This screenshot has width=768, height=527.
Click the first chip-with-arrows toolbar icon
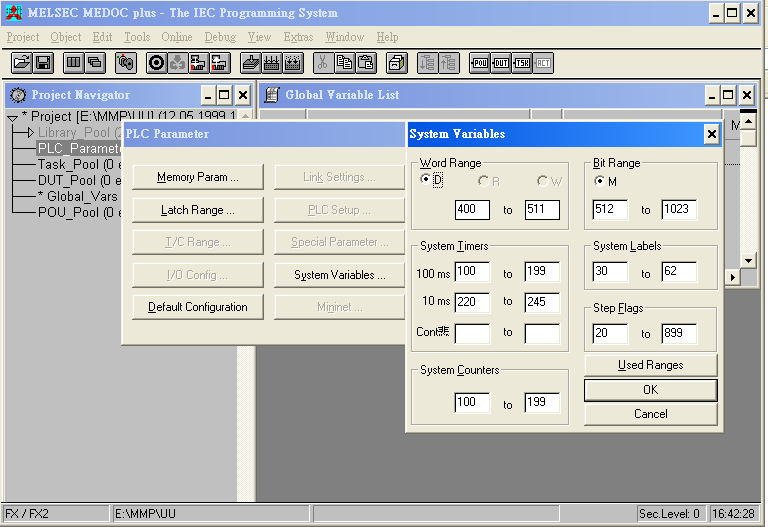pos(272,63)
